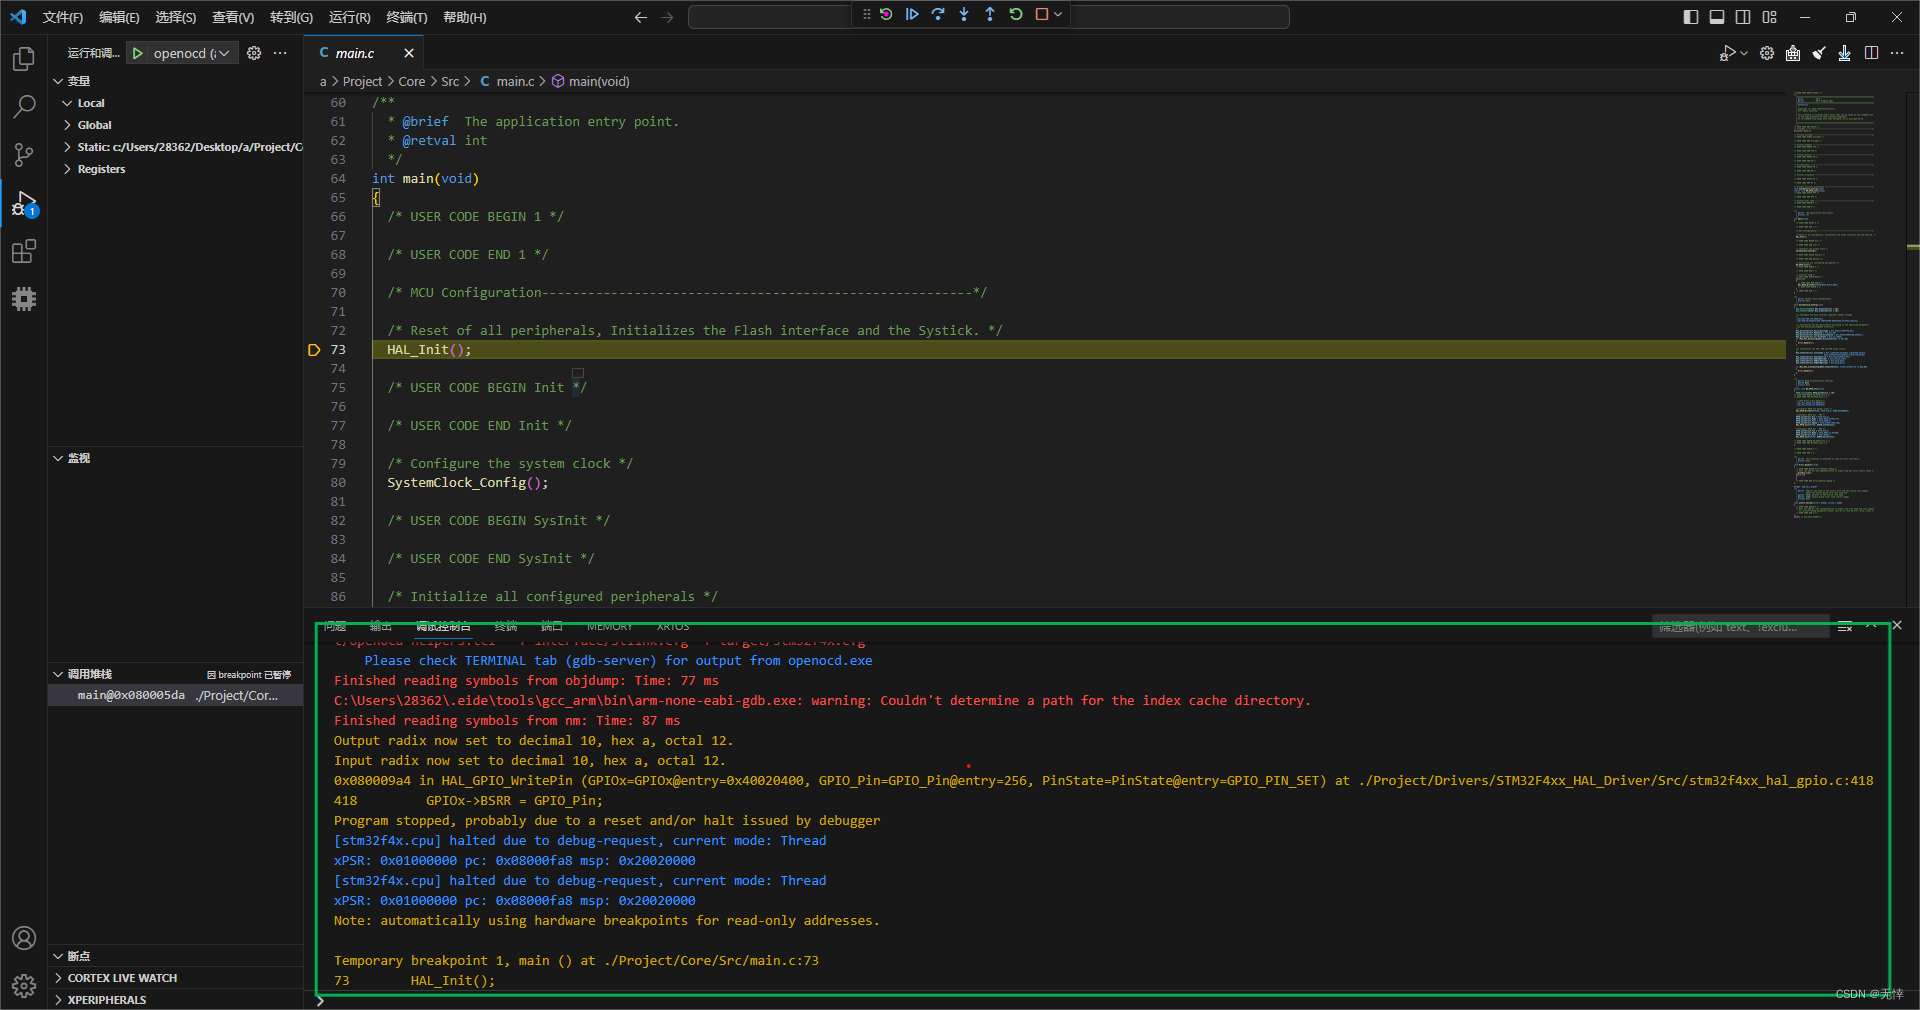
Task: Open the 查看(V) menu
Action: 233,17
